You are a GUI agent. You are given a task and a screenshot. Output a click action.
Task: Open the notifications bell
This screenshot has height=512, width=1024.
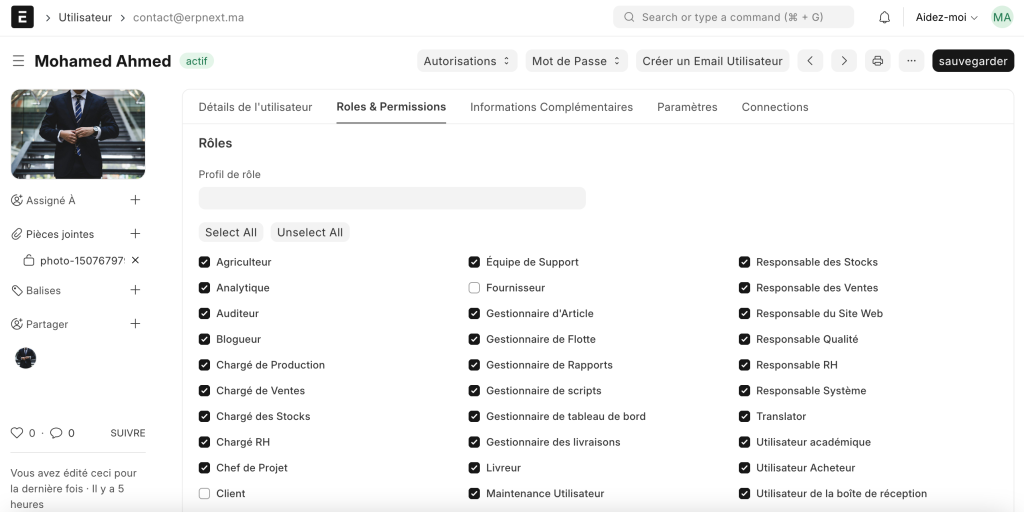point(884,18)
